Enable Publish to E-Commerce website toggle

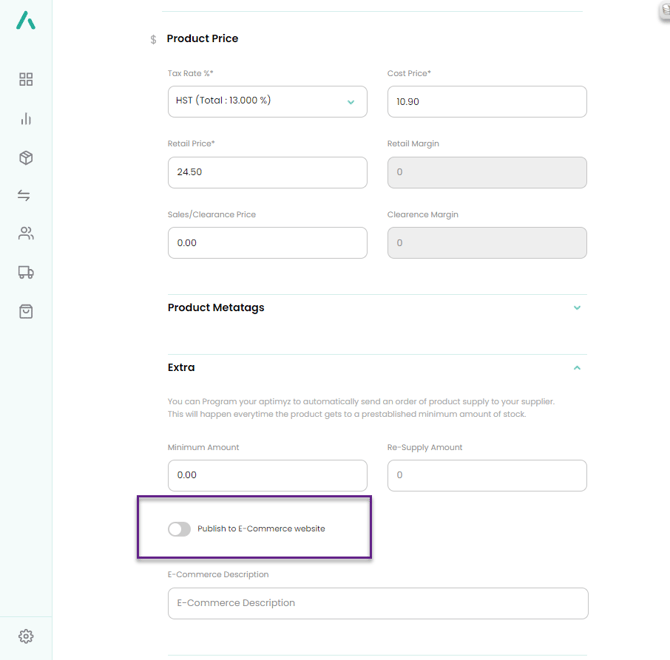pos(179,529)
